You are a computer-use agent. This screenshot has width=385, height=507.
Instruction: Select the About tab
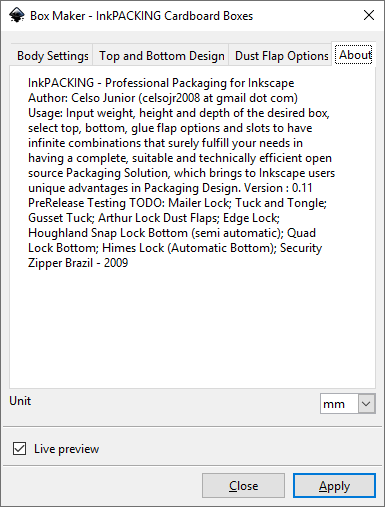pos(354,54)
